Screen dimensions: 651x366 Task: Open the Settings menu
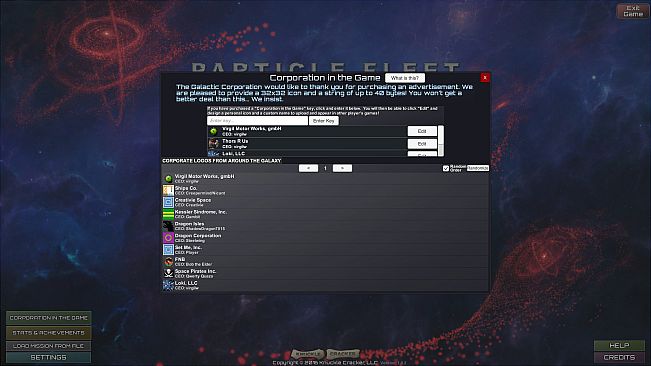tap(49, 357)
